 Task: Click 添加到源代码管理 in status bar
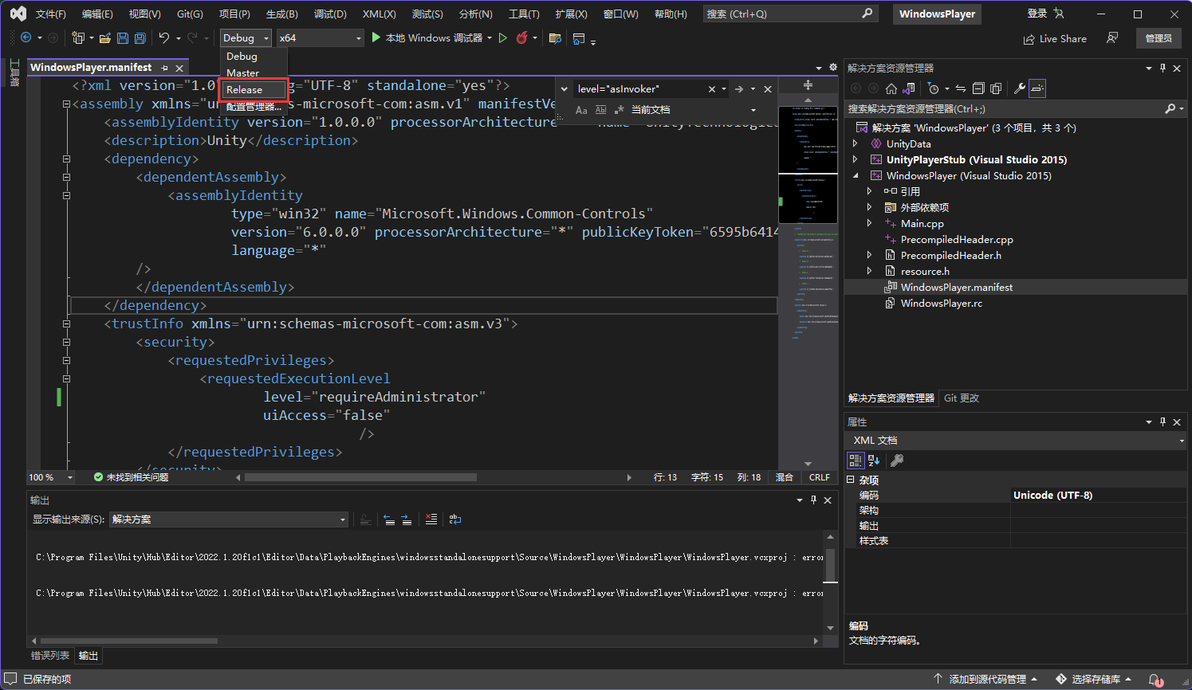(x=985, y=679)
